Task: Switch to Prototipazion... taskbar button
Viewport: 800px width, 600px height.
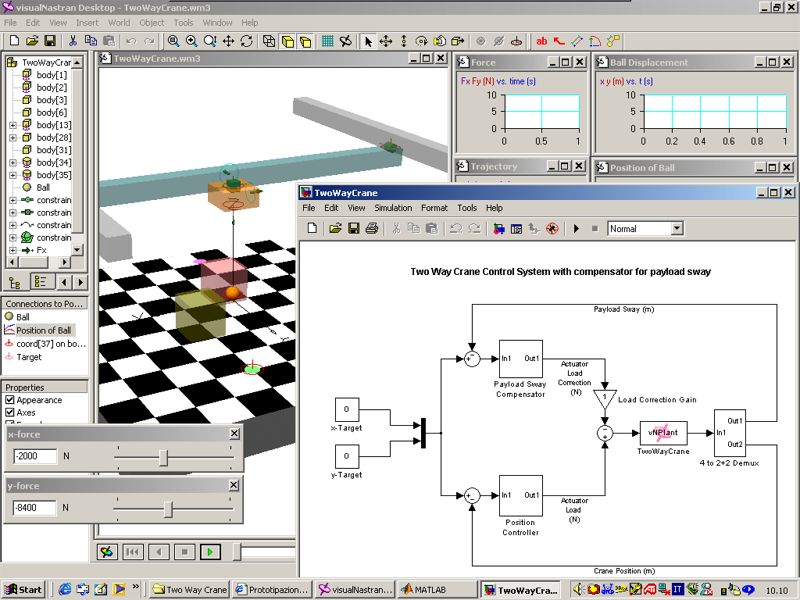Action: pos(272,589)
